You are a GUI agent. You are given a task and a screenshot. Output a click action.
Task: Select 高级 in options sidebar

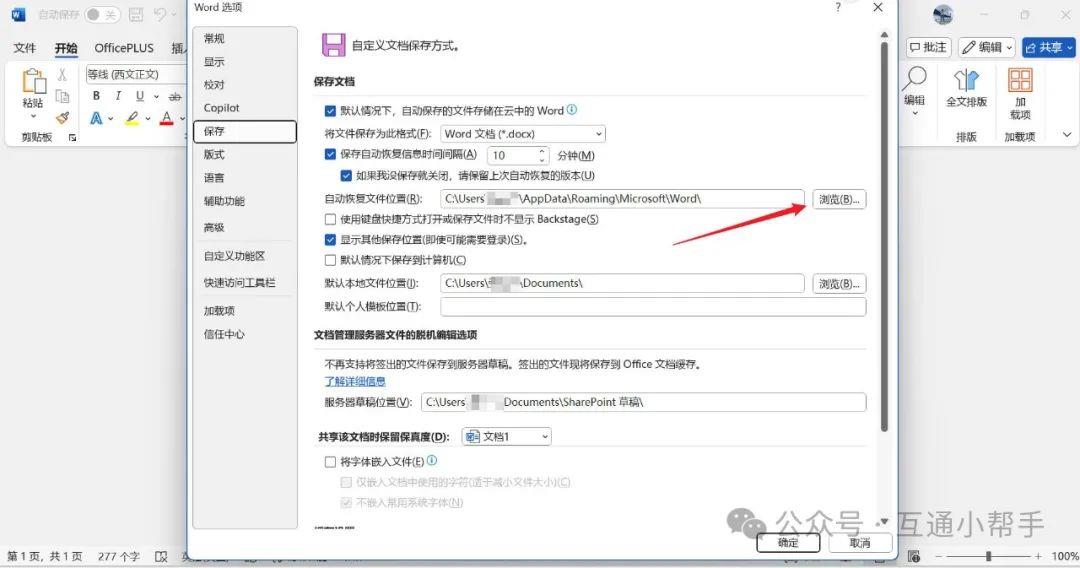(x=245, y=227)
